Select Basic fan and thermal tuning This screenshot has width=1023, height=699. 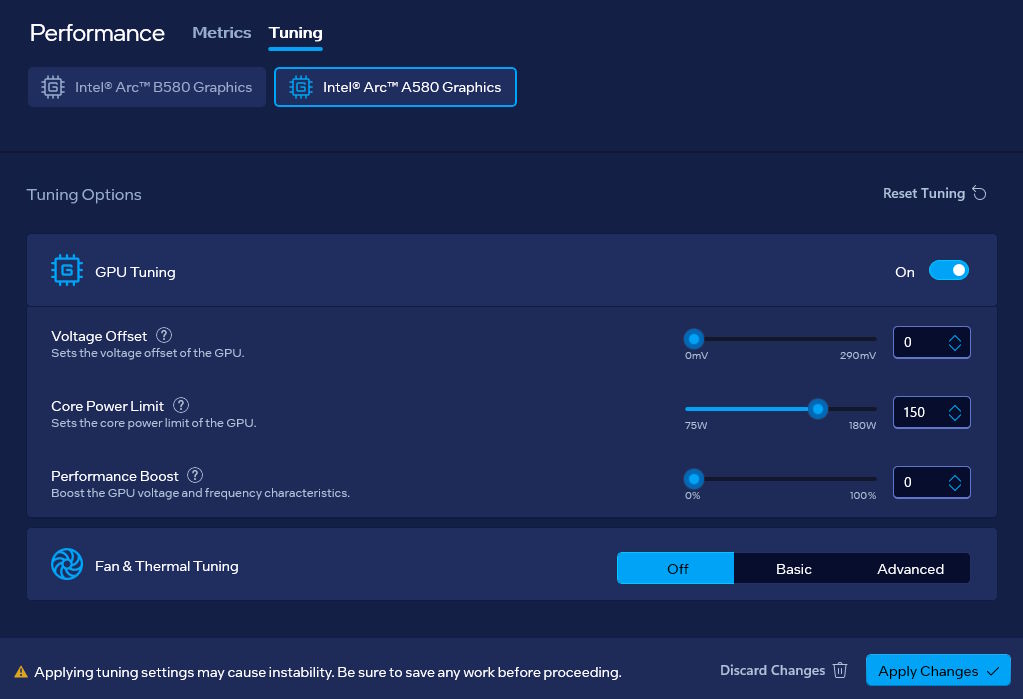point(793,568)
